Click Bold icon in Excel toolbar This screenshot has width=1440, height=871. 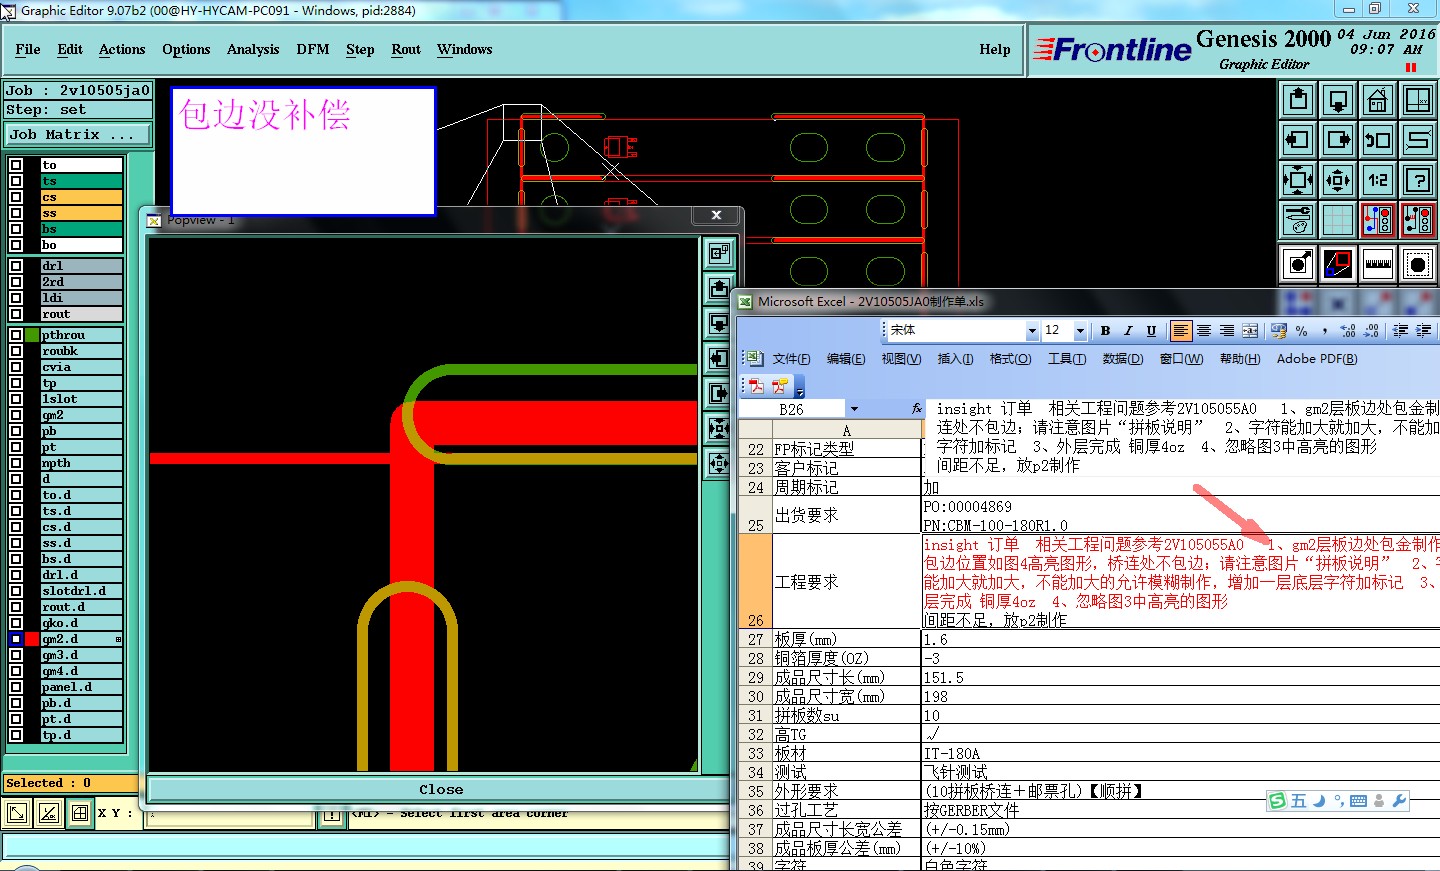(x=1105, y=331)
